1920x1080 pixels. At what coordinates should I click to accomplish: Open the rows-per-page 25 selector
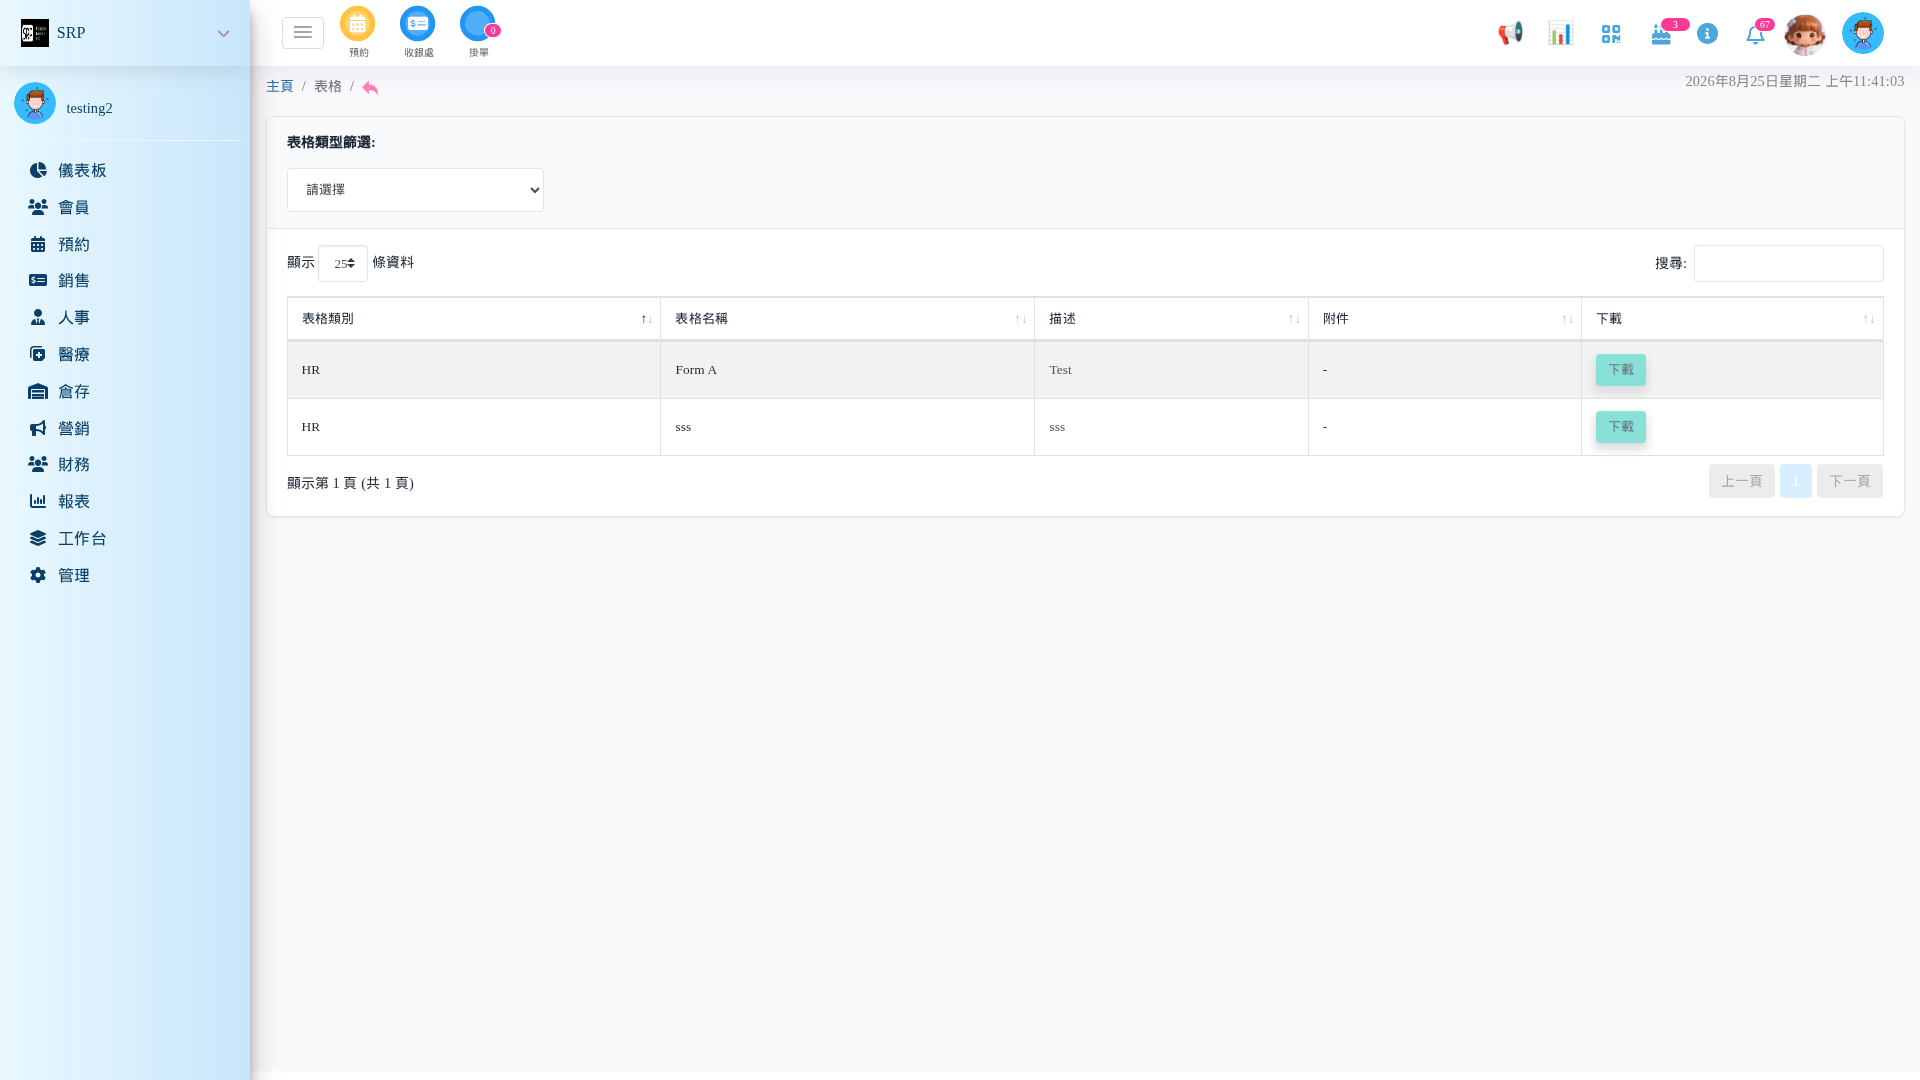(343, 264)
